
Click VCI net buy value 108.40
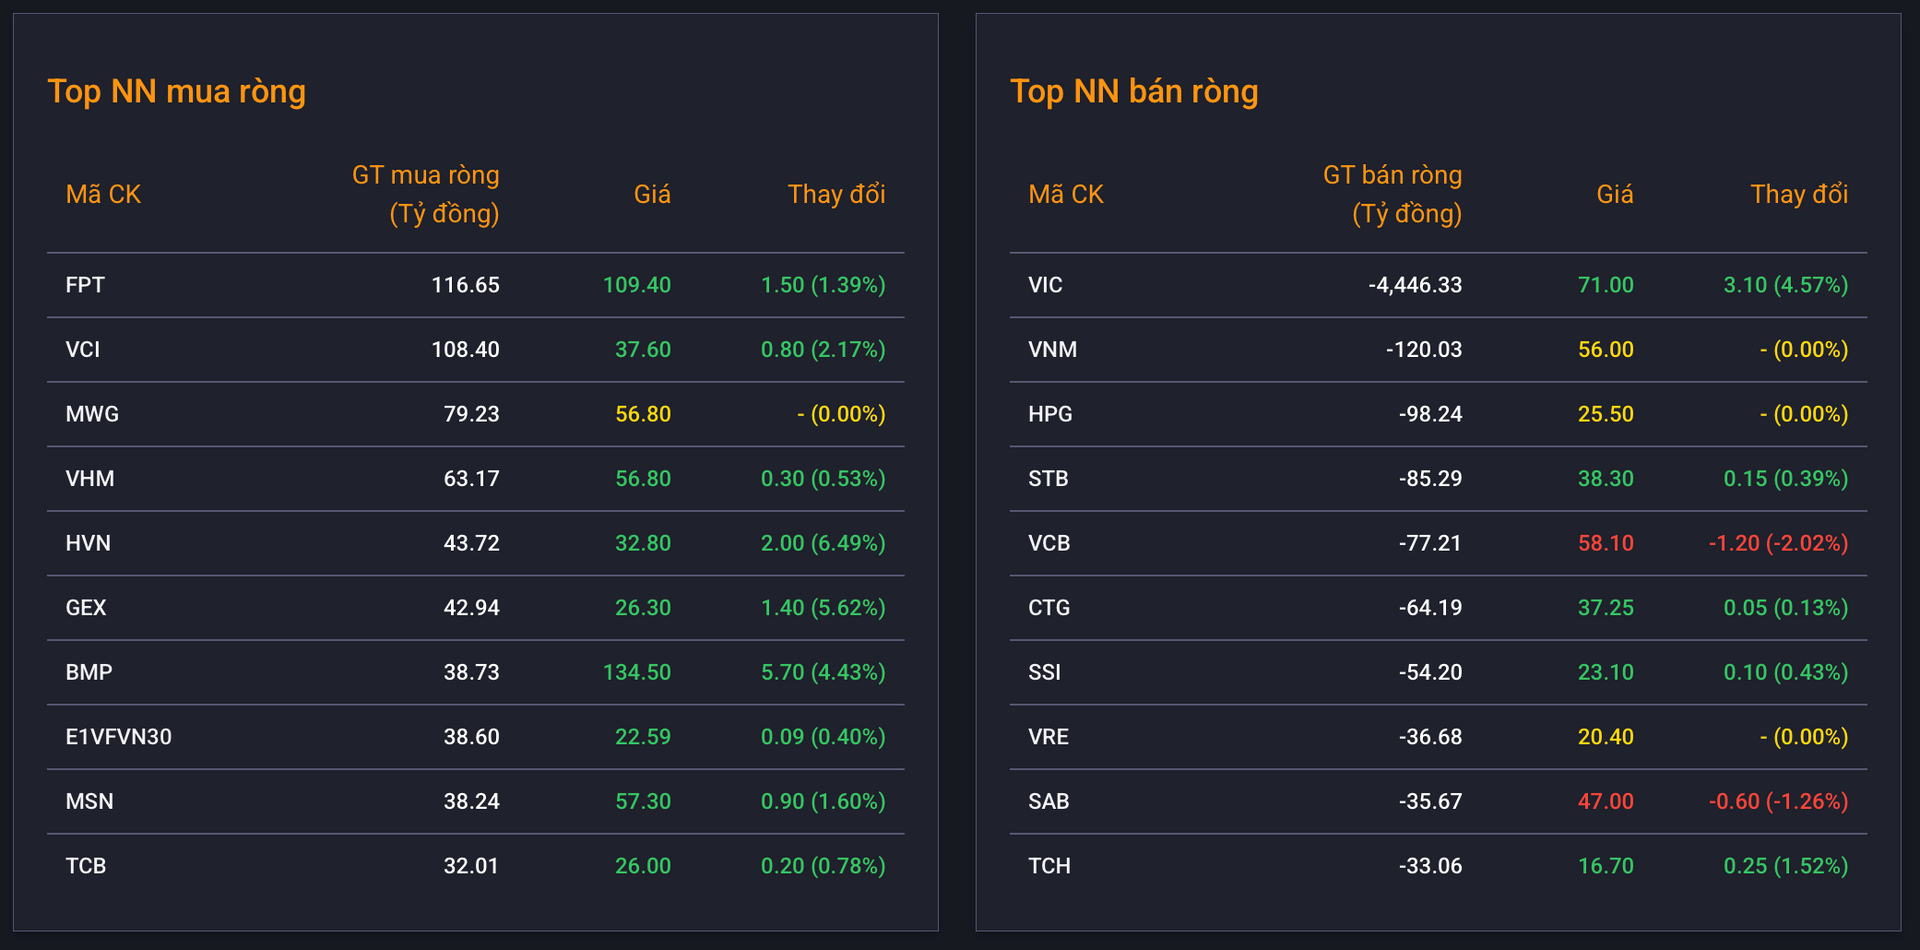tap(465, 350)
